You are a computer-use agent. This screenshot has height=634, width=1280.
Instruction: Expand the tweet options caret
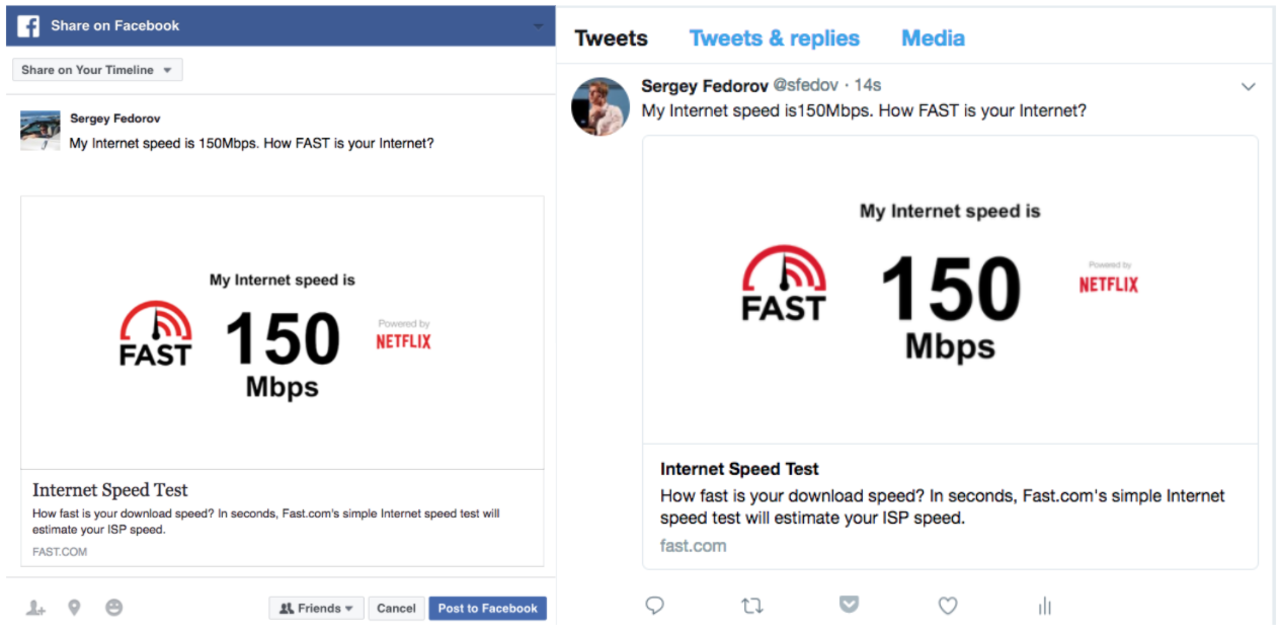(1248, 87)
